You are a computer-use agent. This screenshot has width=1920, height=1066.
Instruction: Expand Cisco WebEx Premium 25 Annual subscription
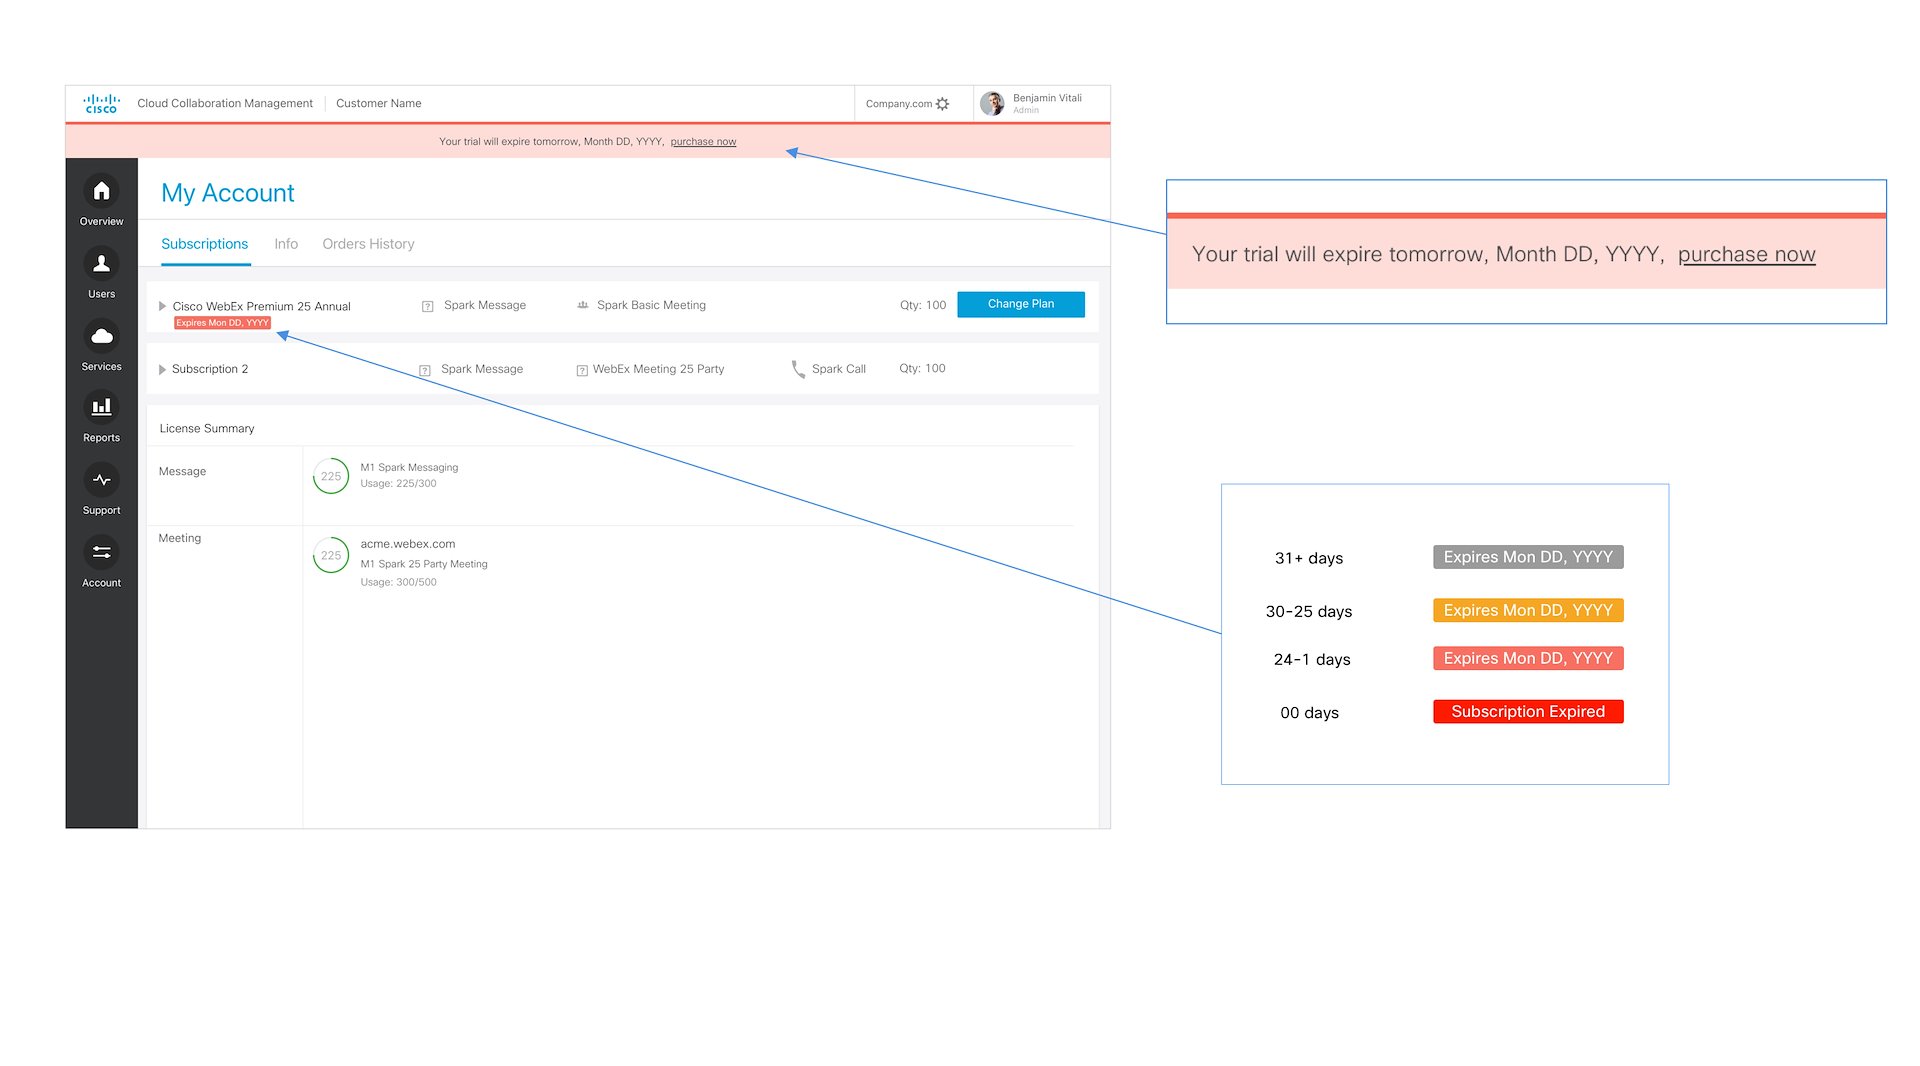[162, 306]
